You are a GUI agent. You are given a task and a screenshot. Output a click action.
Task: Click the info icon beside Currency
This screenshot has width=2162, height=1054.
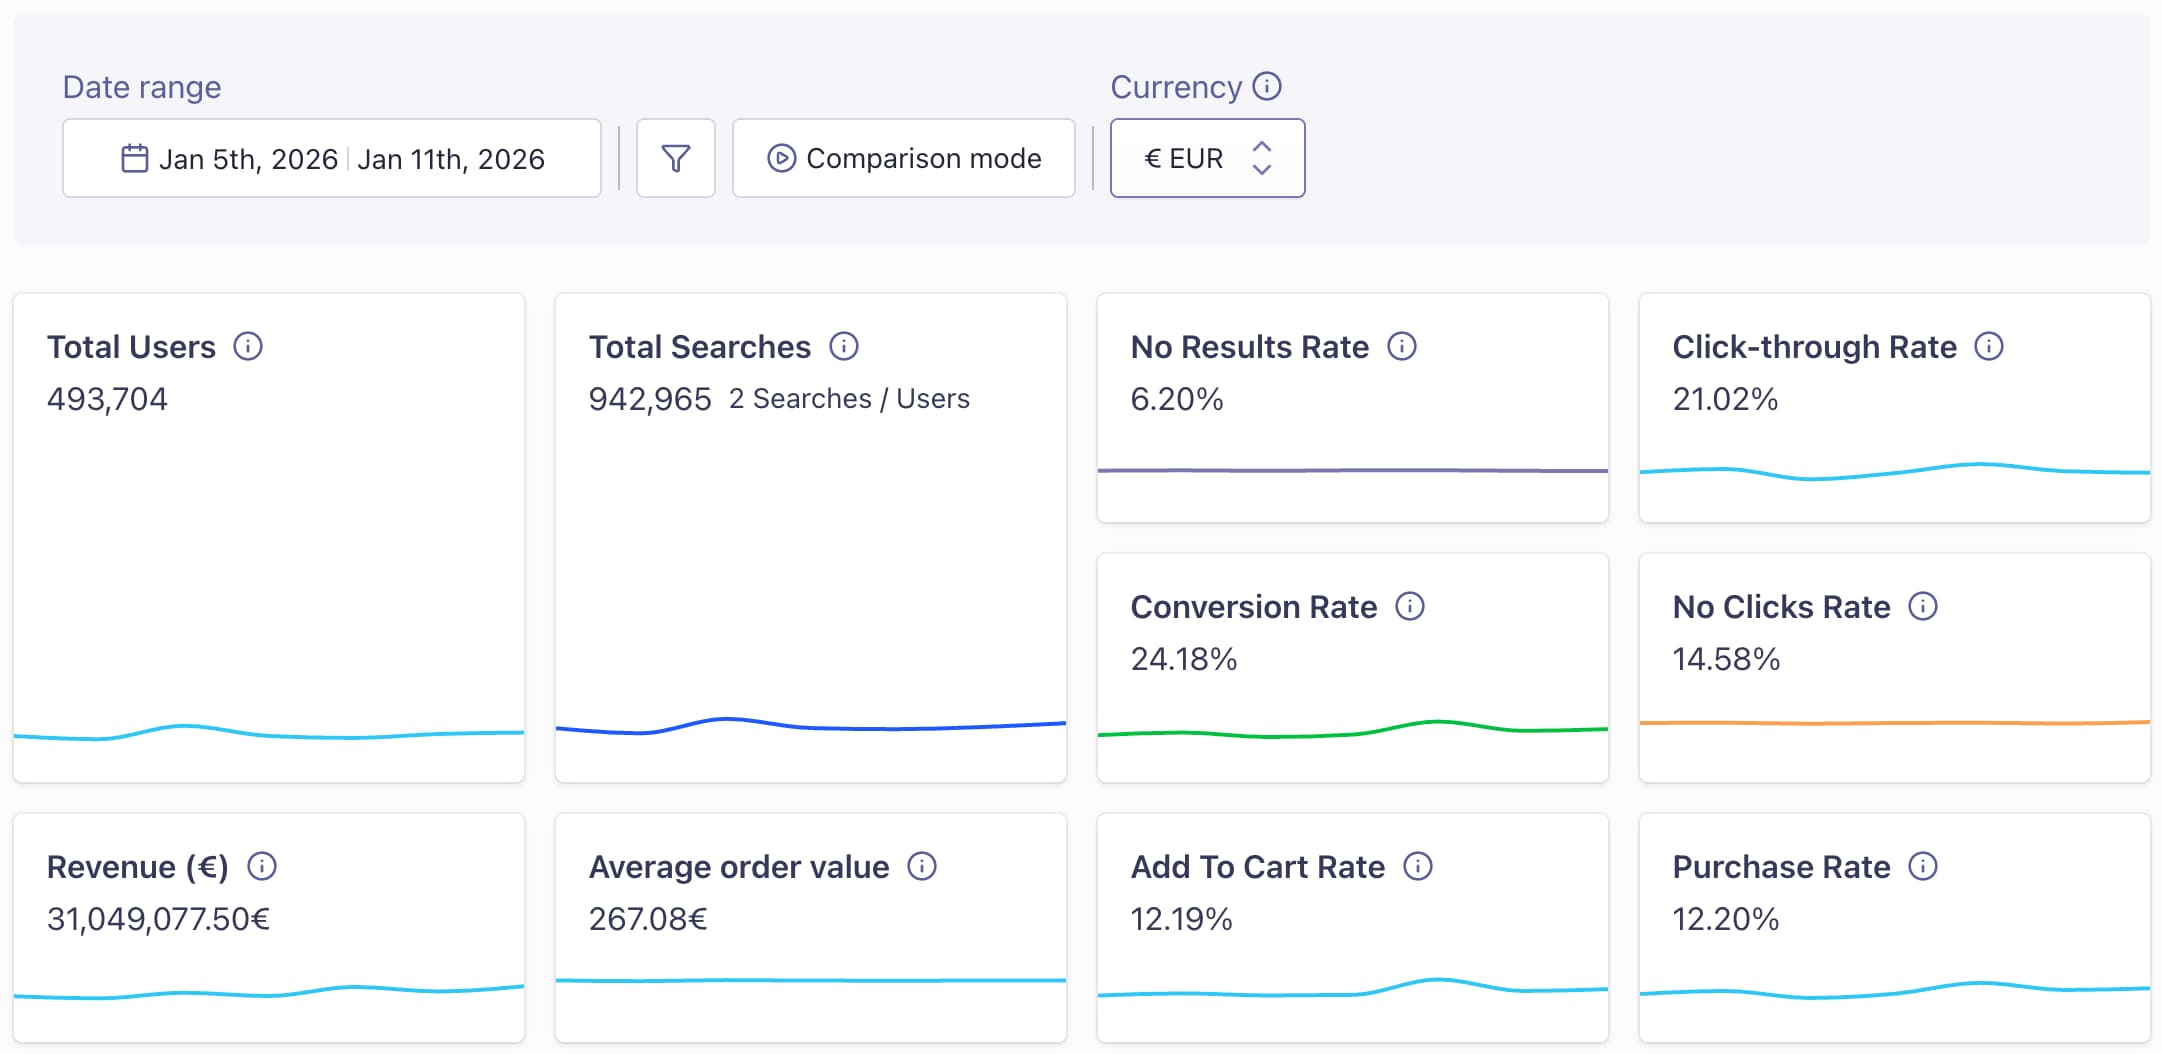coord(1268,87)
